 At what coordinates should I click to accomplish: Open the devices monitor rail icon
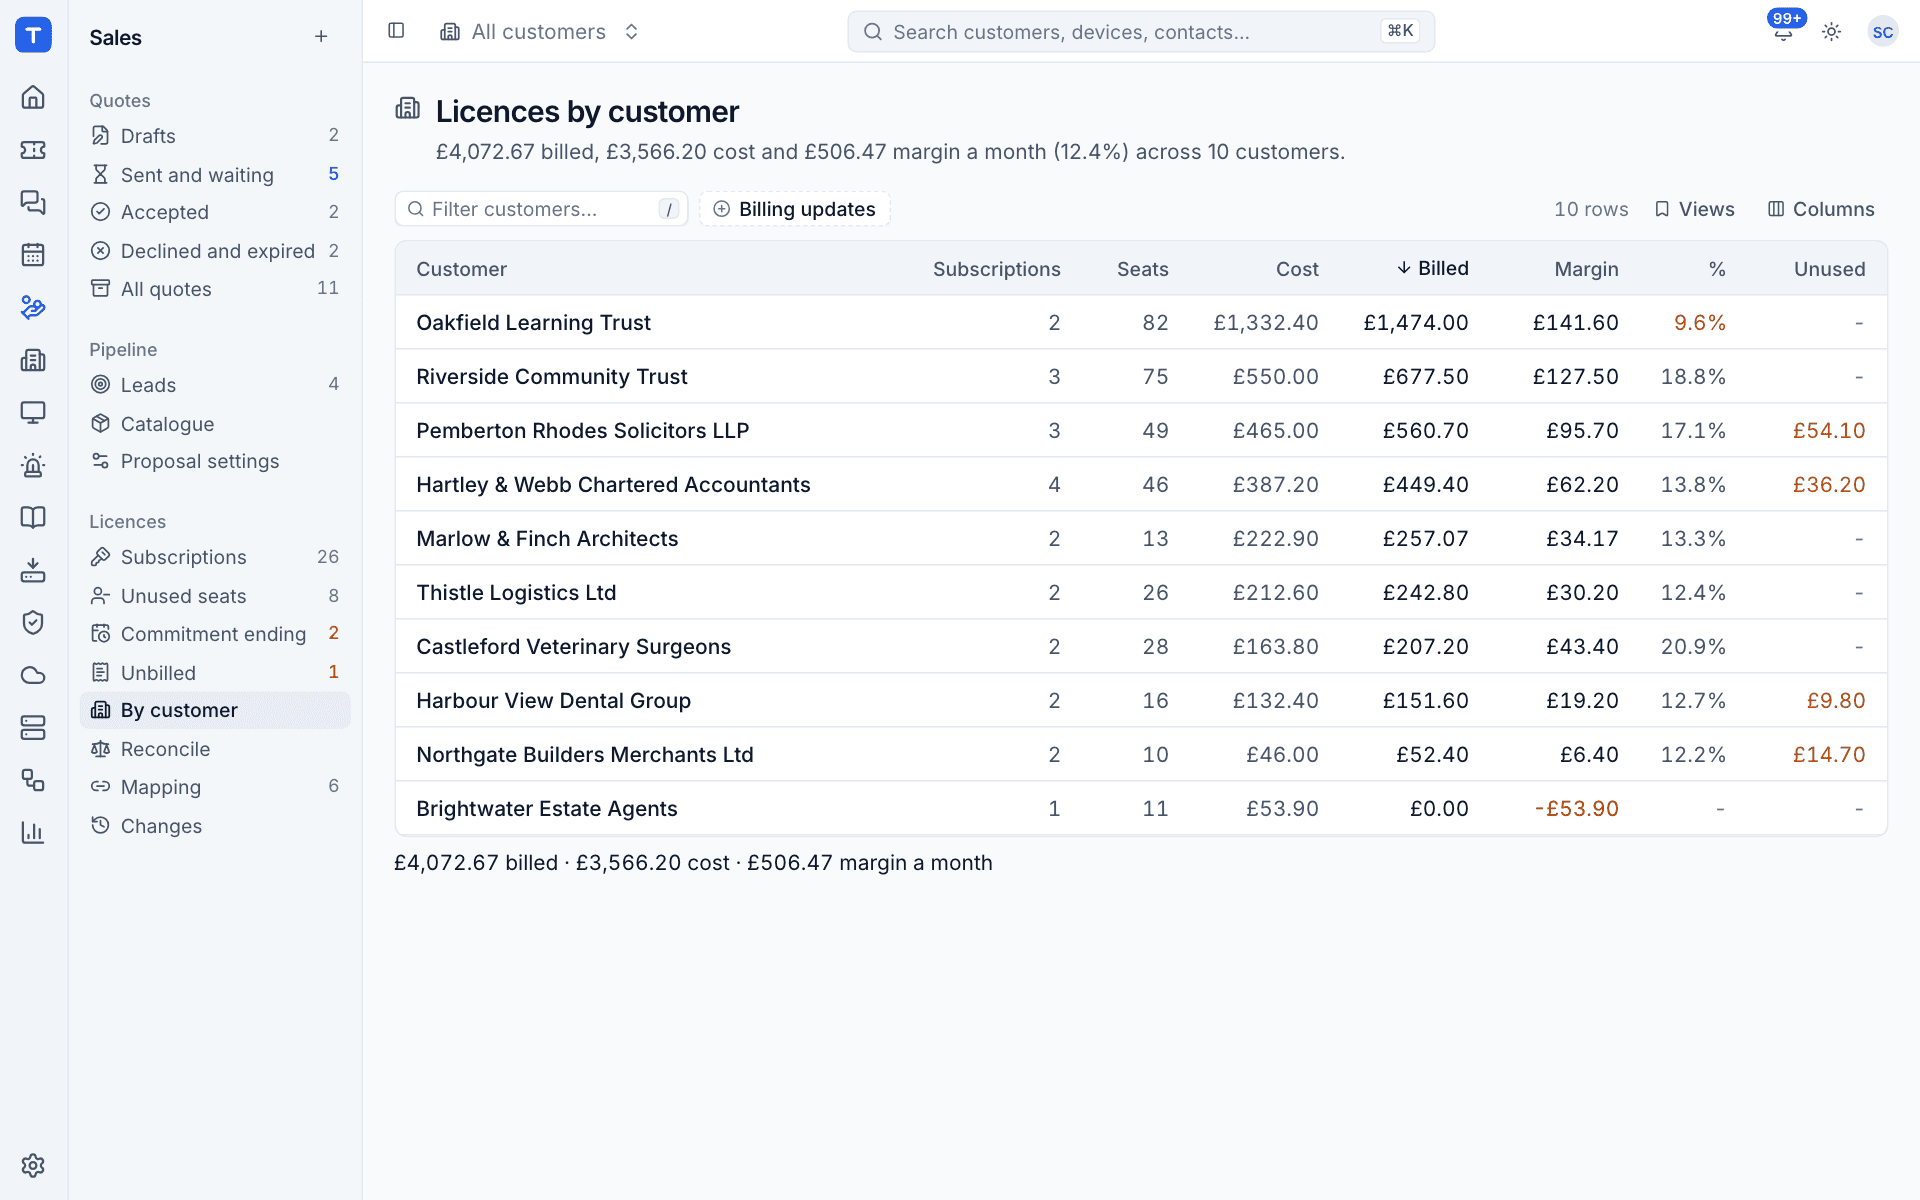tap(33, 412)
